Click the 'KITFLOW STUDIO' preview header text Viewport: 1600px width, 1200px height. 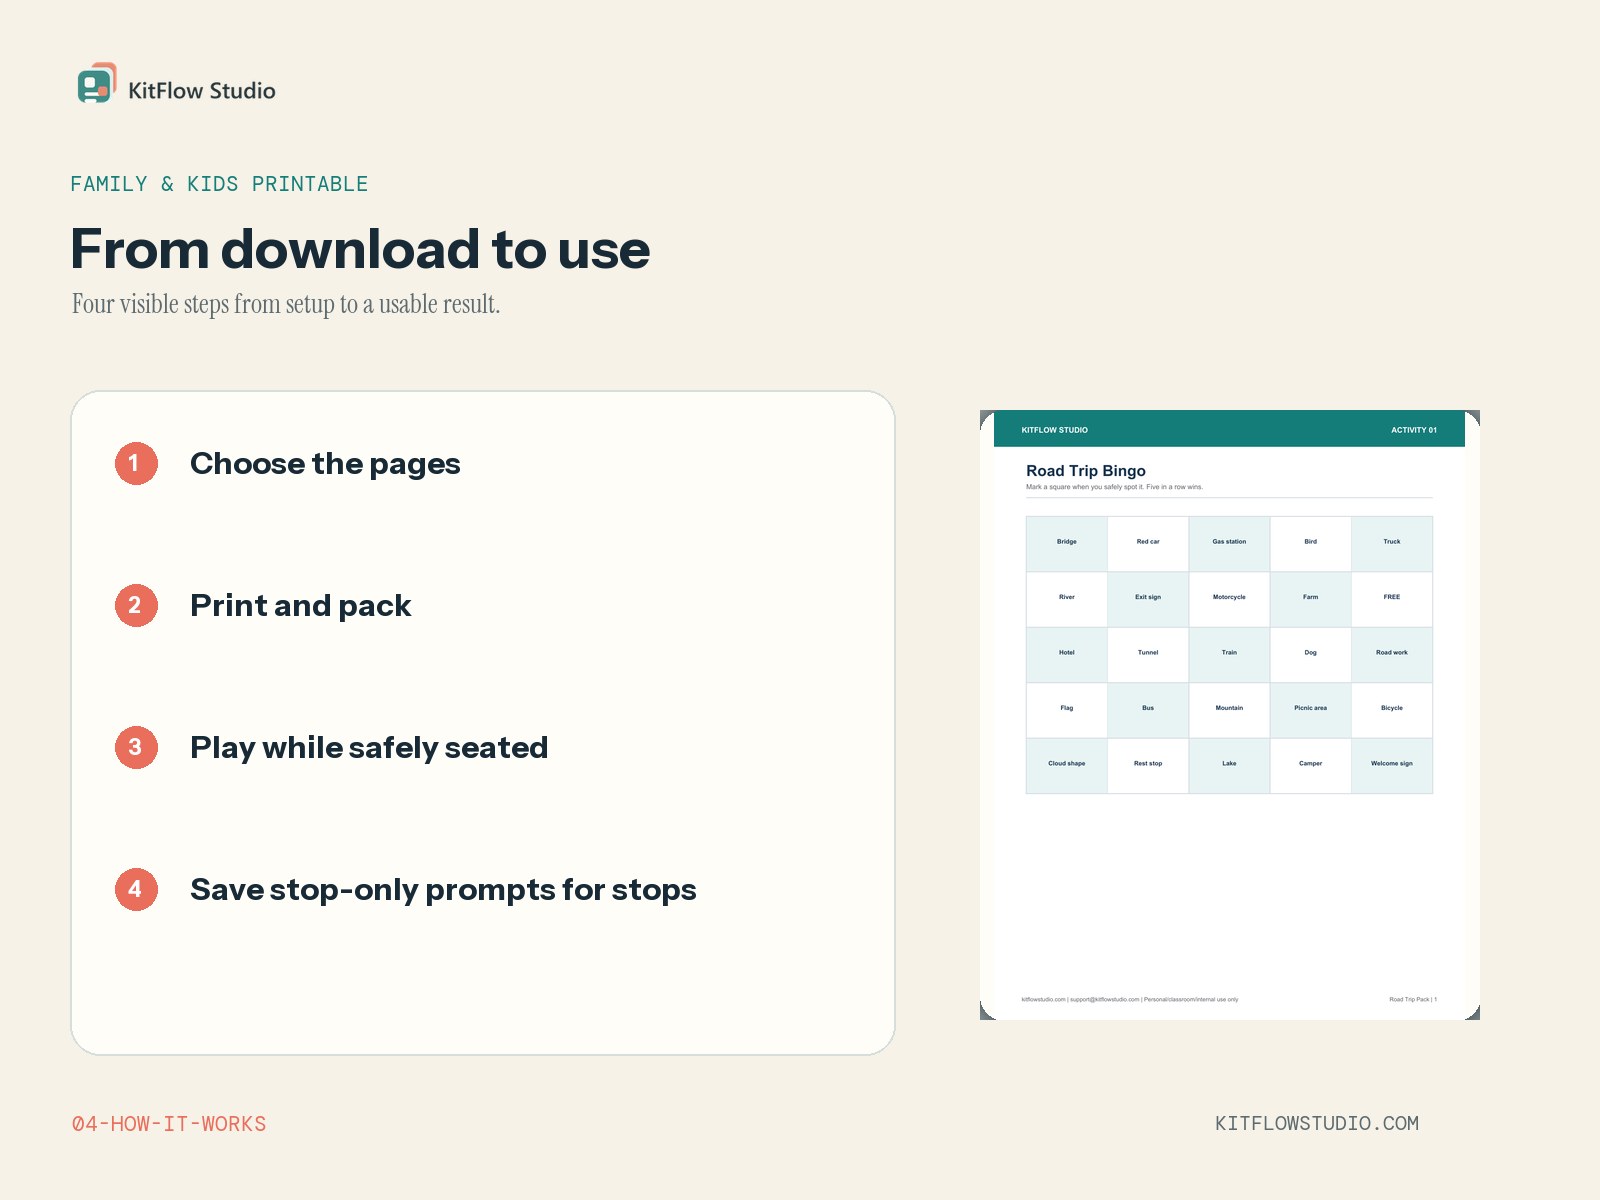click(x=1054, y=430)
